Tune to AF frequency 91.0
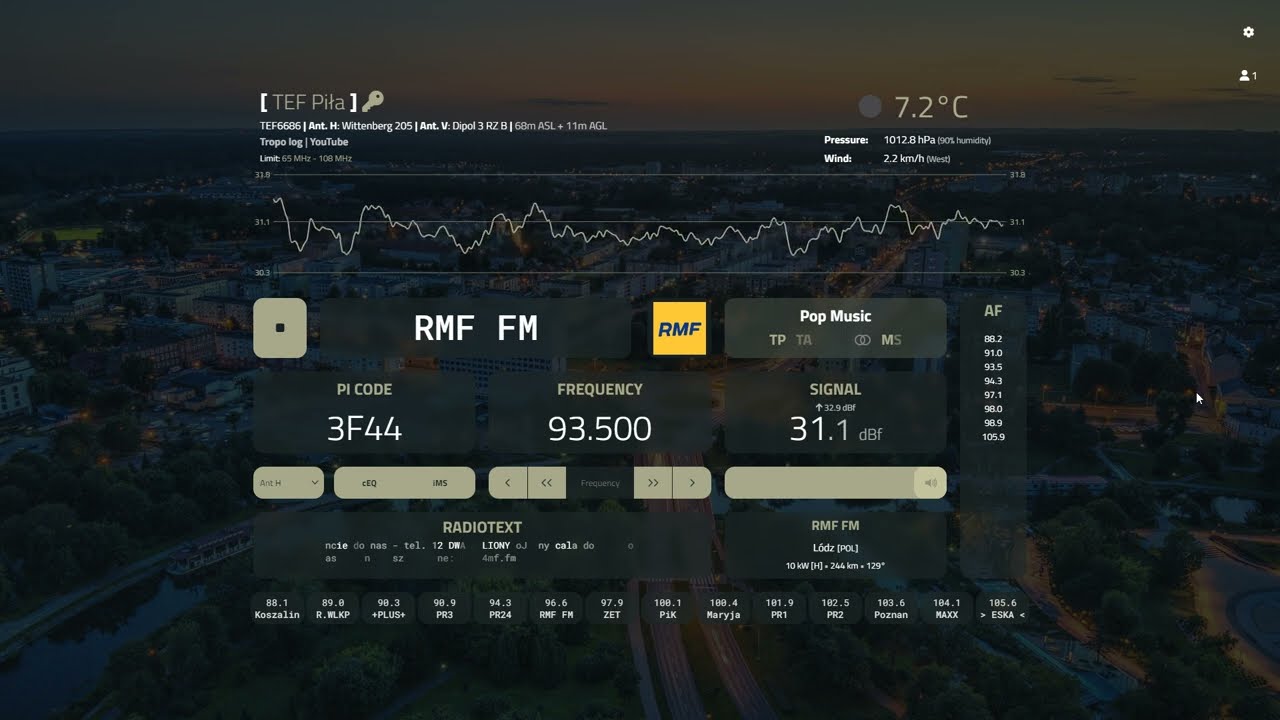 tap(993, 353)
